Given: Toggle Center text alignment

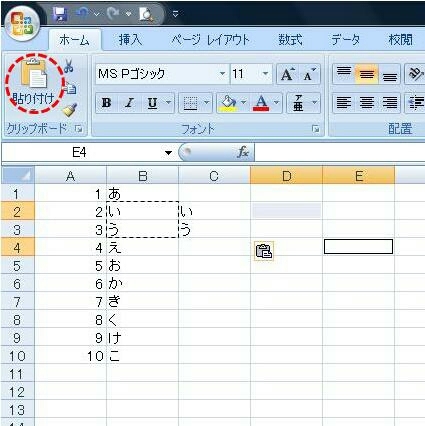Looking at the screenshot, I should tap(367, 103).
